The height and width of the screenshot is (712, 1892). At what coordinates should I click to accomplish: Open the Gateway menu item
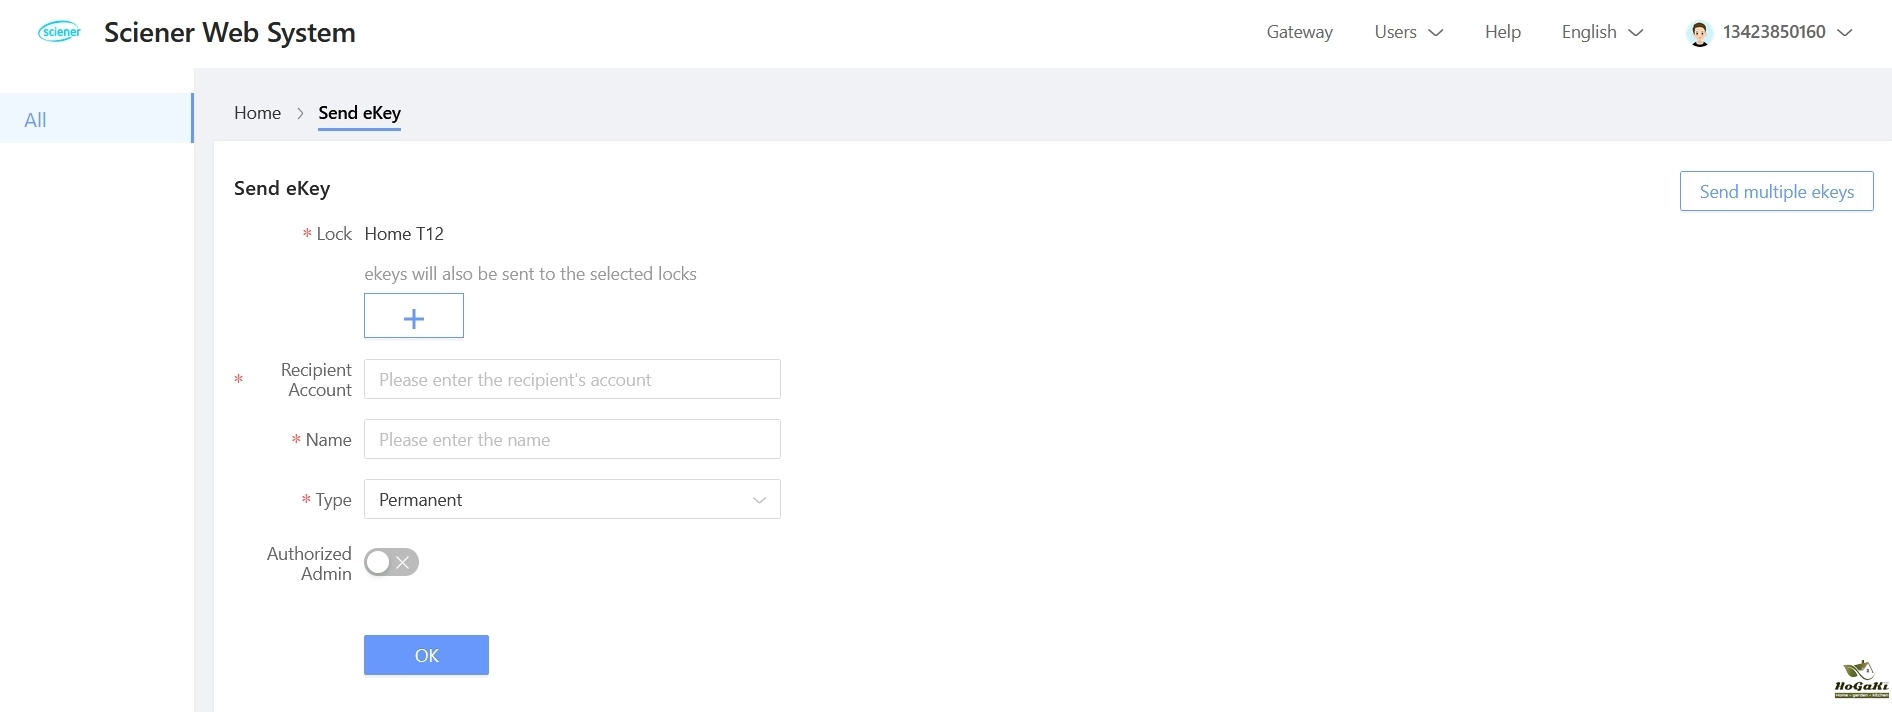tap(1299, 32)
